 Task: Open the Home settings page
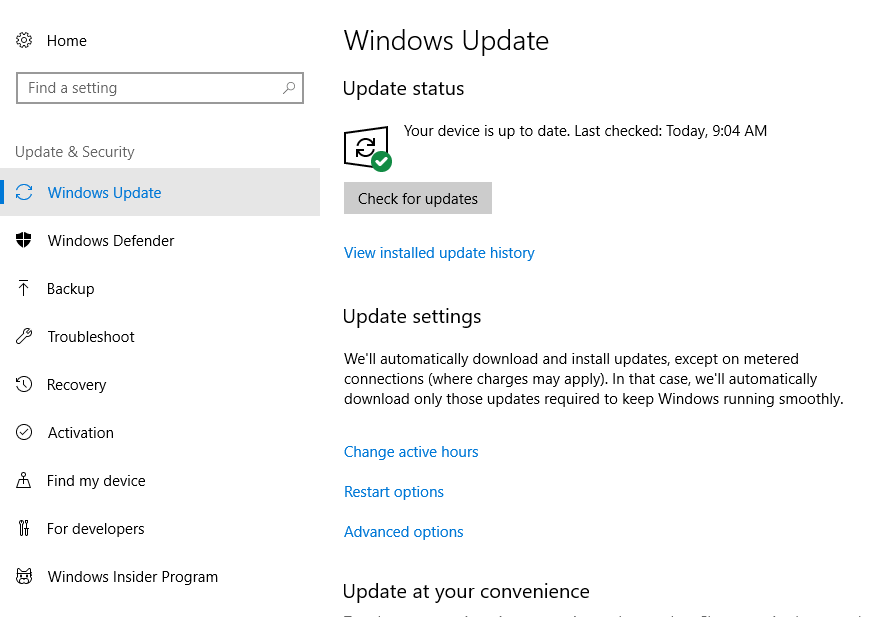tap(66, 41)
